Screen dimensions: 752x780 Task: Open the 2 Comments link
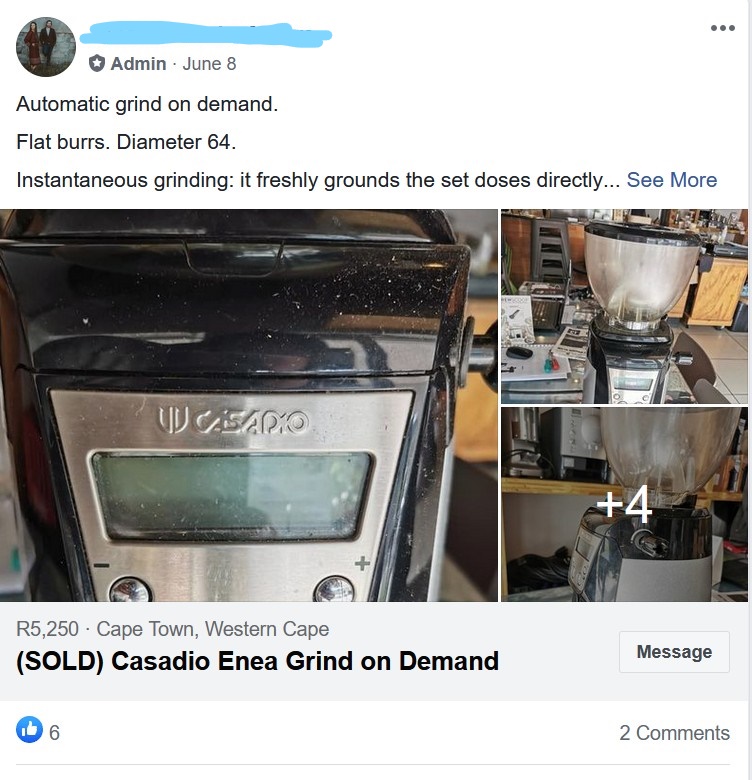(x=674, y=733)
